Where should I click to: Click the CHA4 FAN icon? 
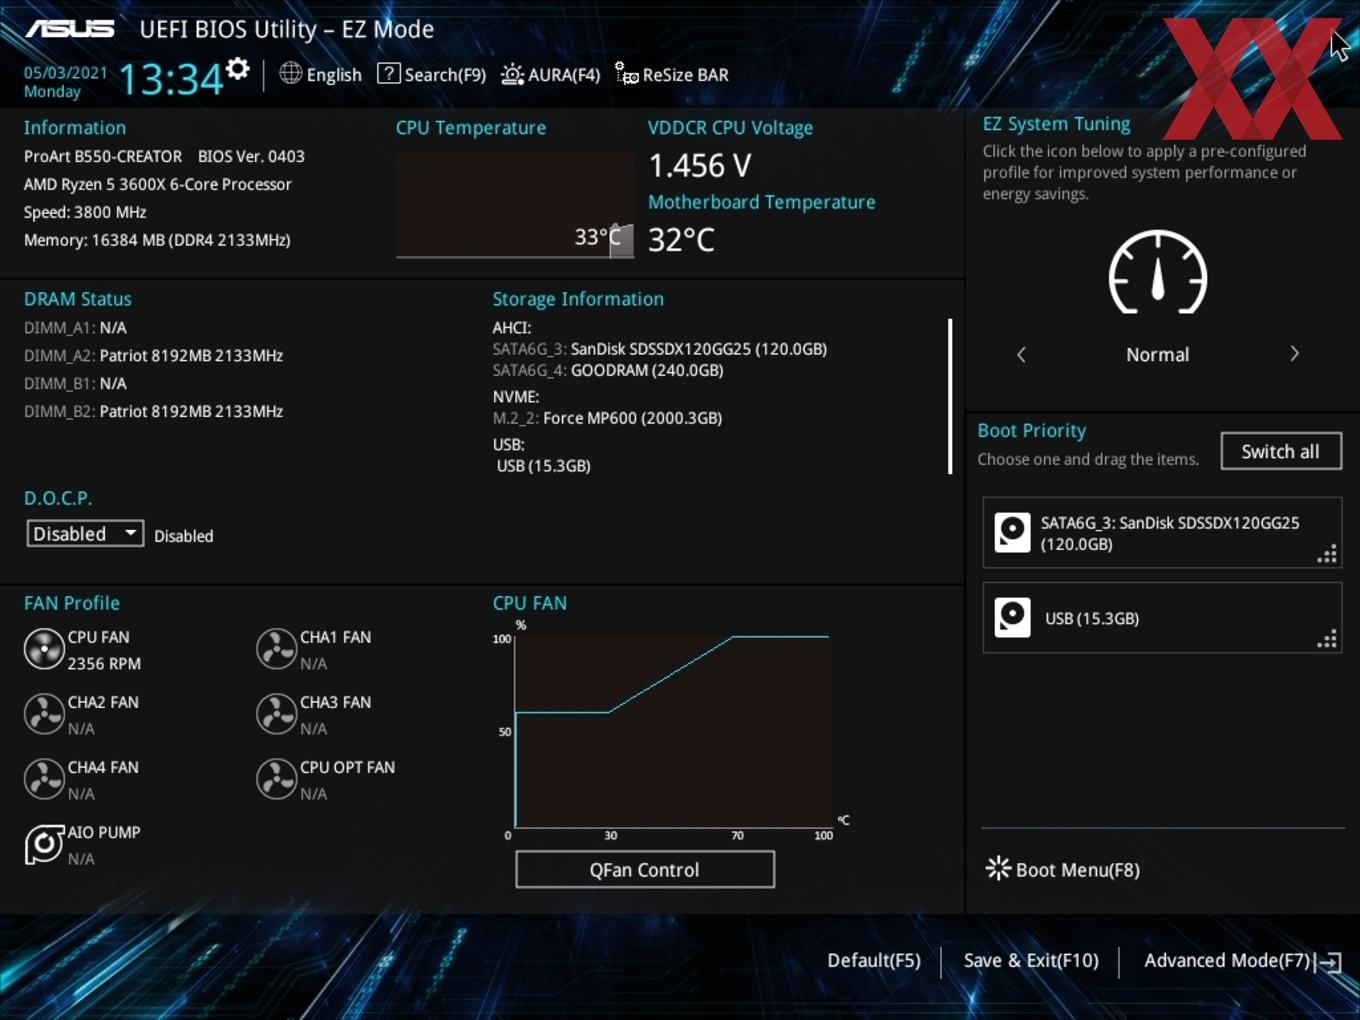44,779
